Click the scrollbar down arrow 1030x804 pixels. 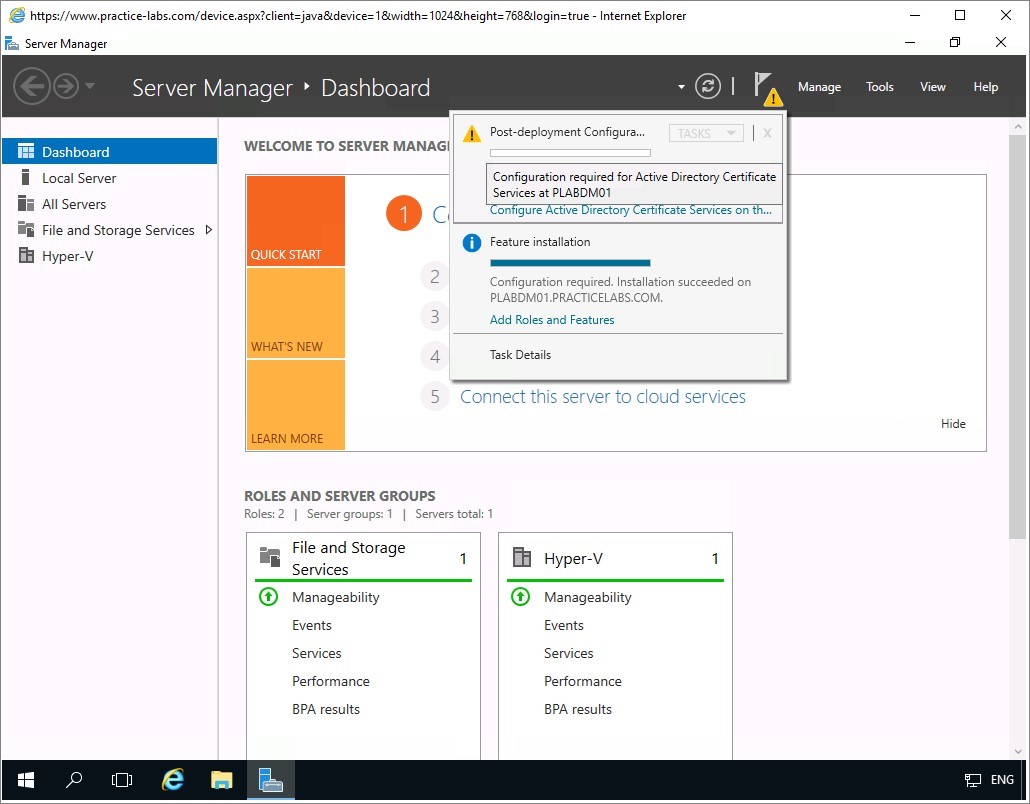pyautogui.click(x=1018, y=751)
